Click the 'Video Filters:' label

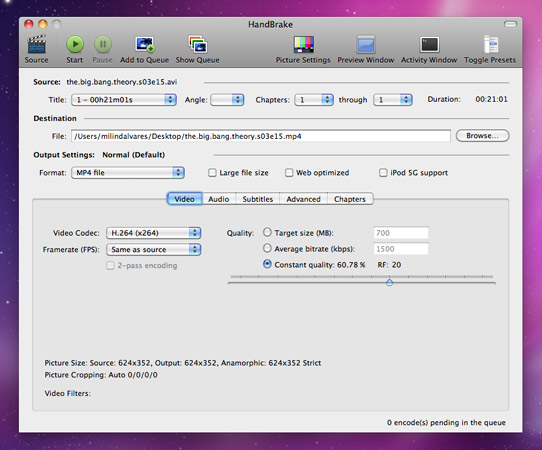[x=67, y=393]
